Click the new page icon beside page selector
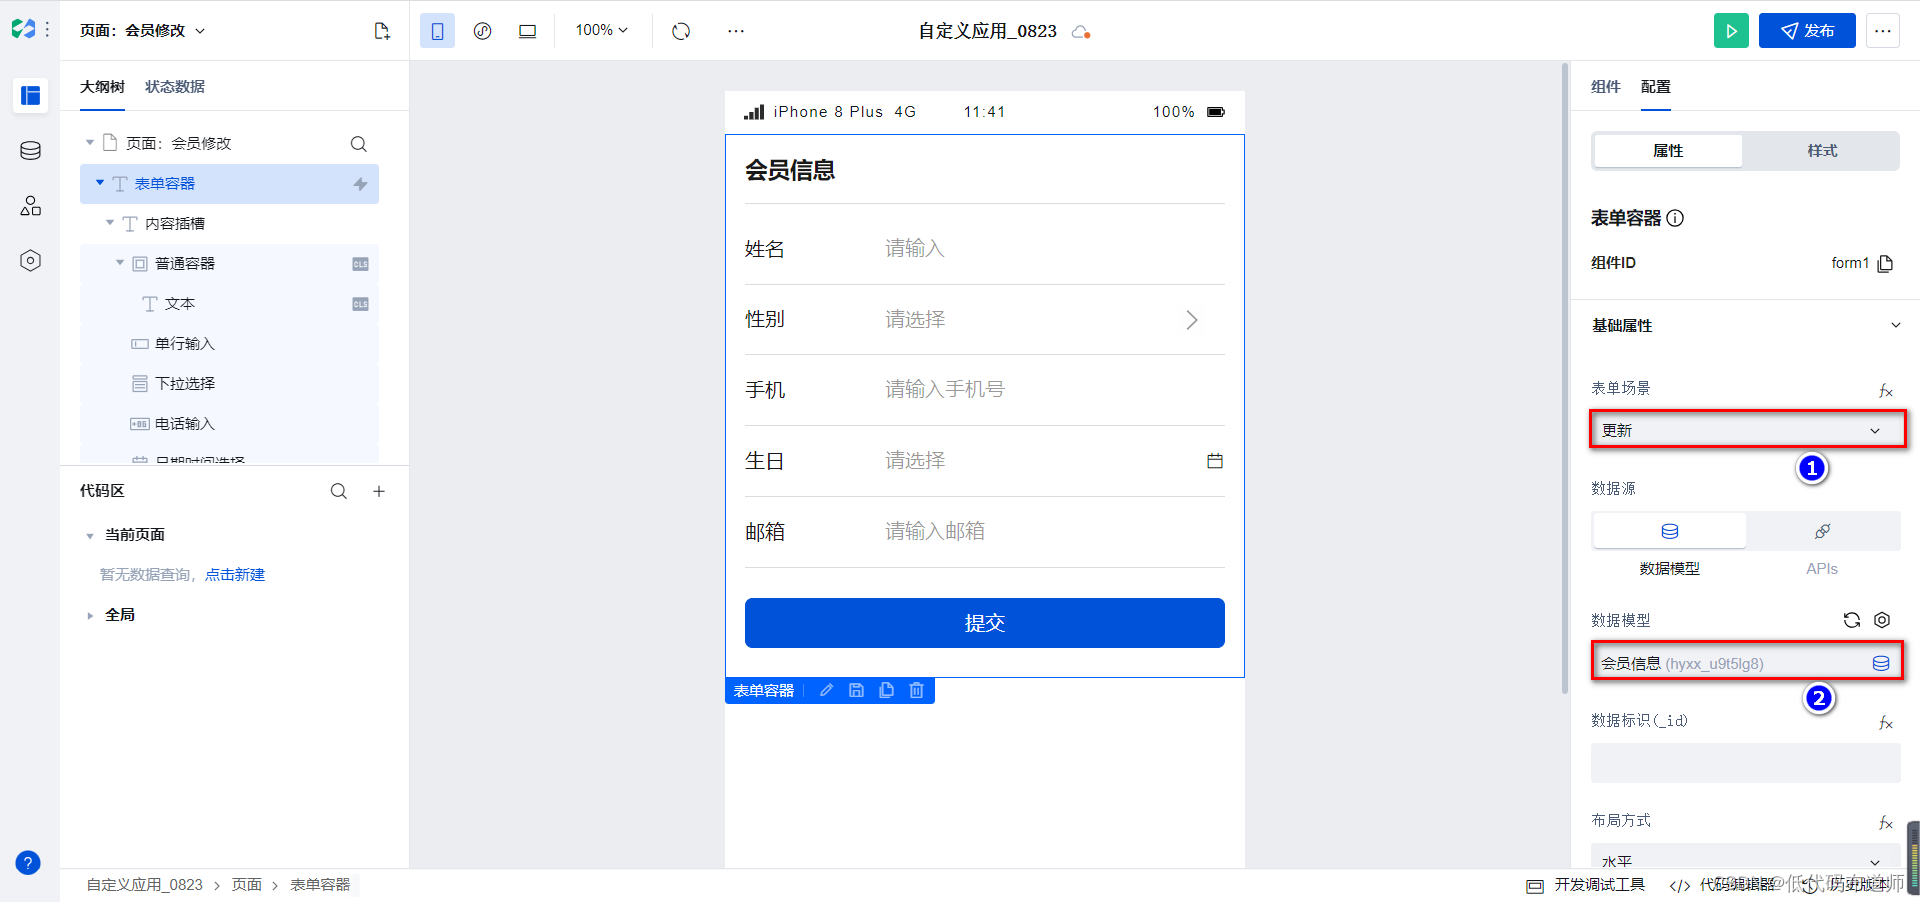Image resolution: width=1920 pixels, height=902 pixels. (x=382, y=31)
